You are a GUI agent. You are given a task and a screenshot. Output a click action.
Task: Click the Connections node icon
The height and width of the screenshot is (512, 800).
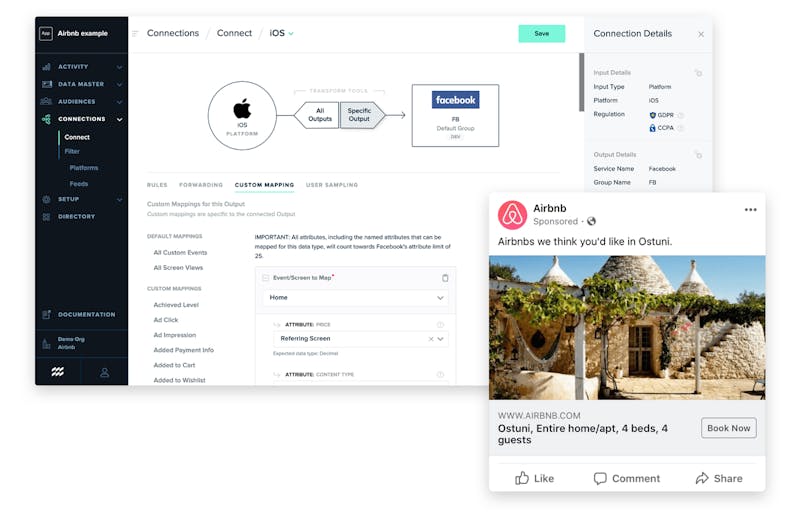[x=46, y=119]
